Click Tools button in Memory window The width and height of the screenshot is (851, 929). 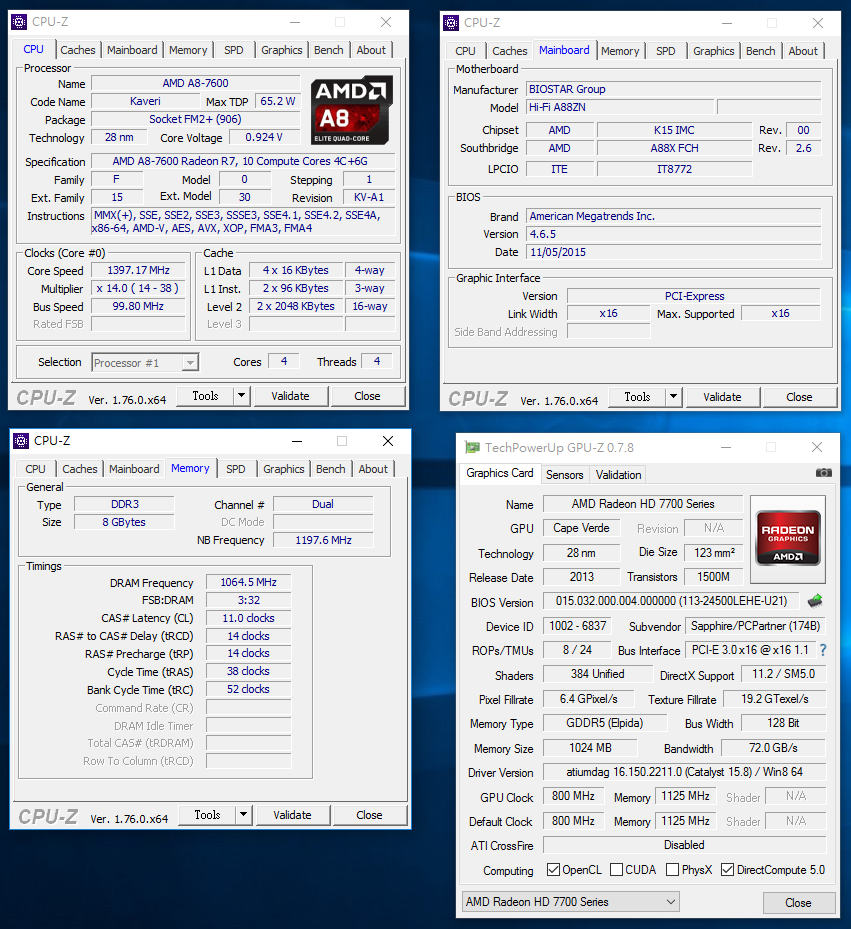coord(207,815)
